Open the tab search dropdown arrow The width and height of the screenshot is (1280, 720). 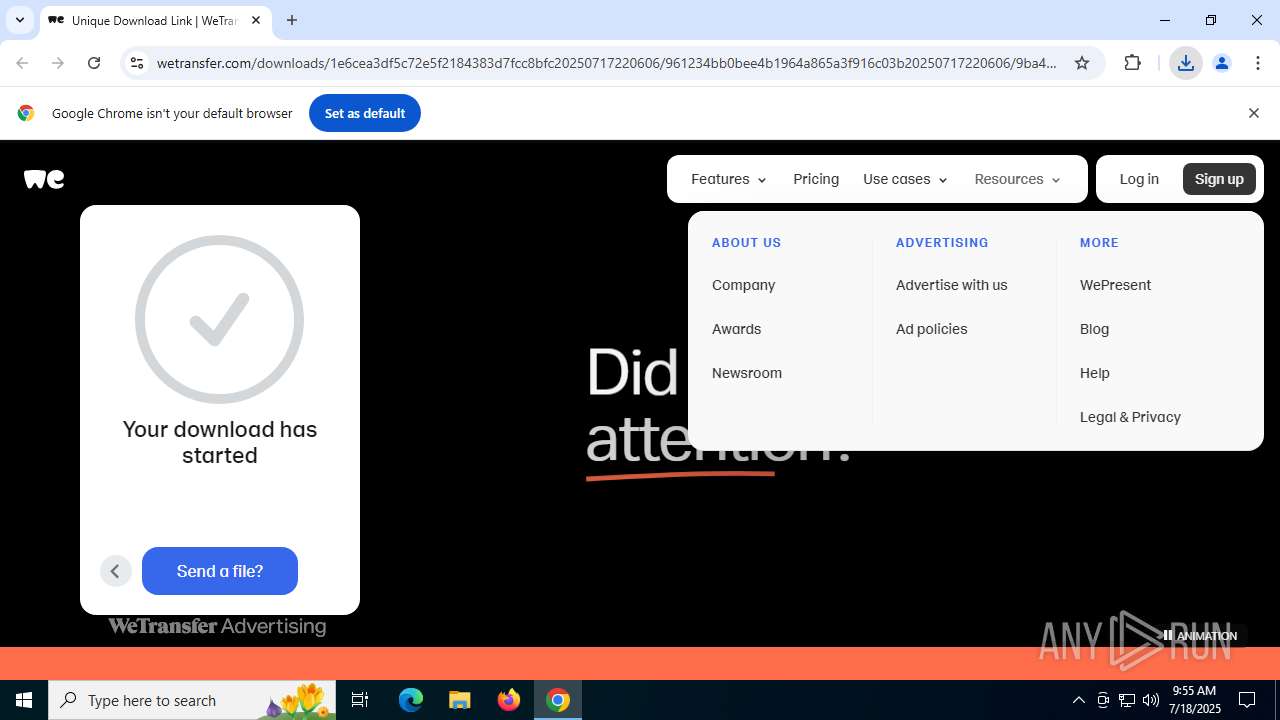pos(19,20)
